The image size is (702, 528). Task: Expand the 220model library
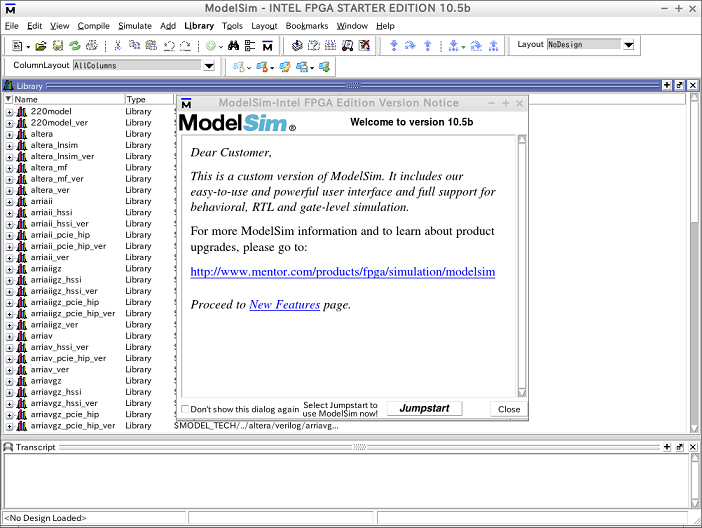pyautogui.click(x=9, y=112)
